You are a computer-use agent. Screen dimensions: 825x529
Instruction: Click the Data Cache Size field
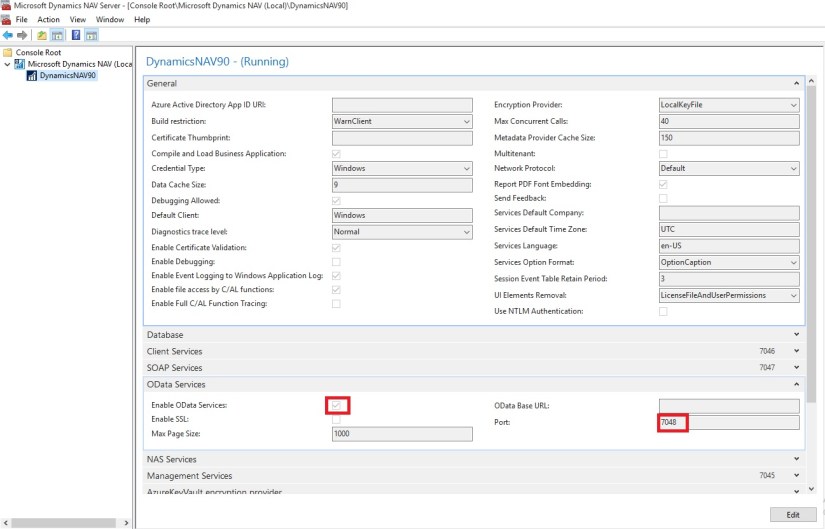tap(402, 185)
